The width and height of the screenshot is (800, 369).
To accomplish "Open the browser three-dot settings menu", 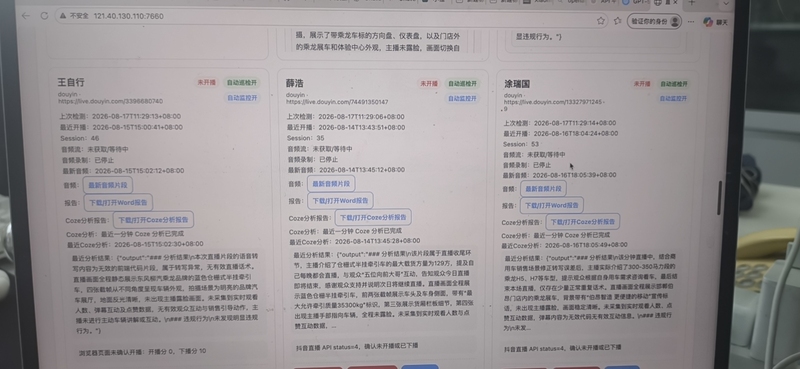I will coord(691,22).
